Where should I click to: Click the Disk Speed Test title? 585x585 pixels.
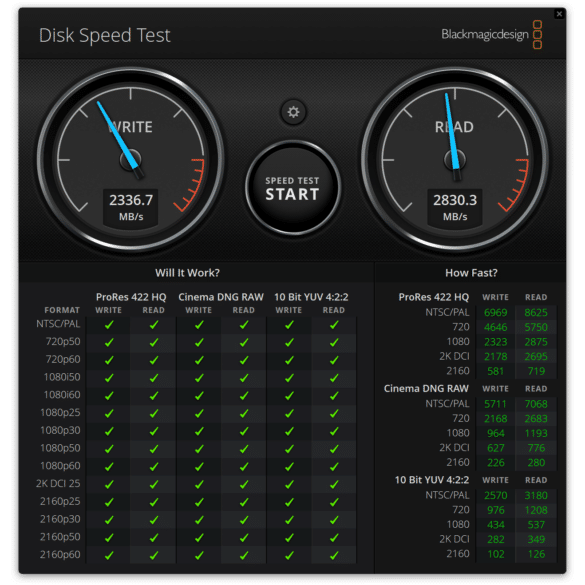(104, 35)
